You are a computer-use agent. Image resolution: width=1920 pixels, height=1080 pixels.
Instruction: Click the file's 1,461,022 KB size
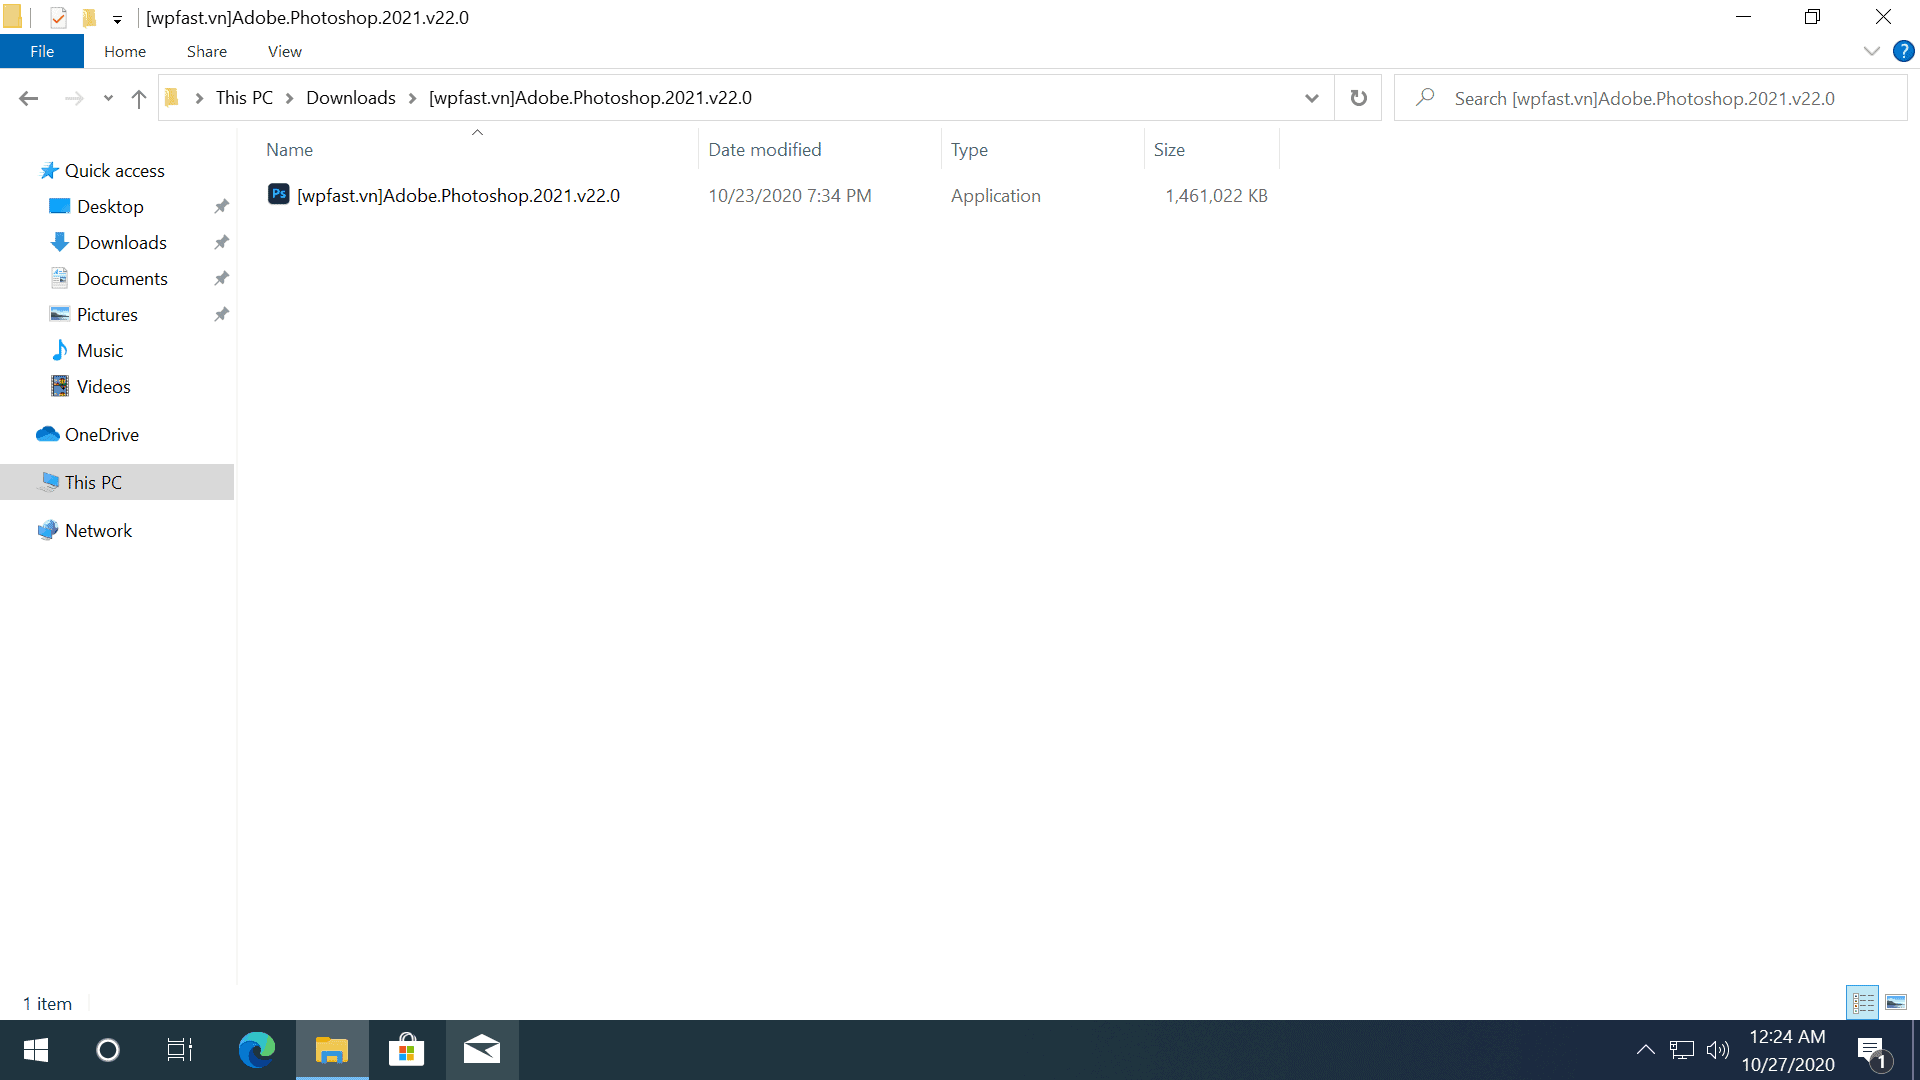coord(1216,196)
